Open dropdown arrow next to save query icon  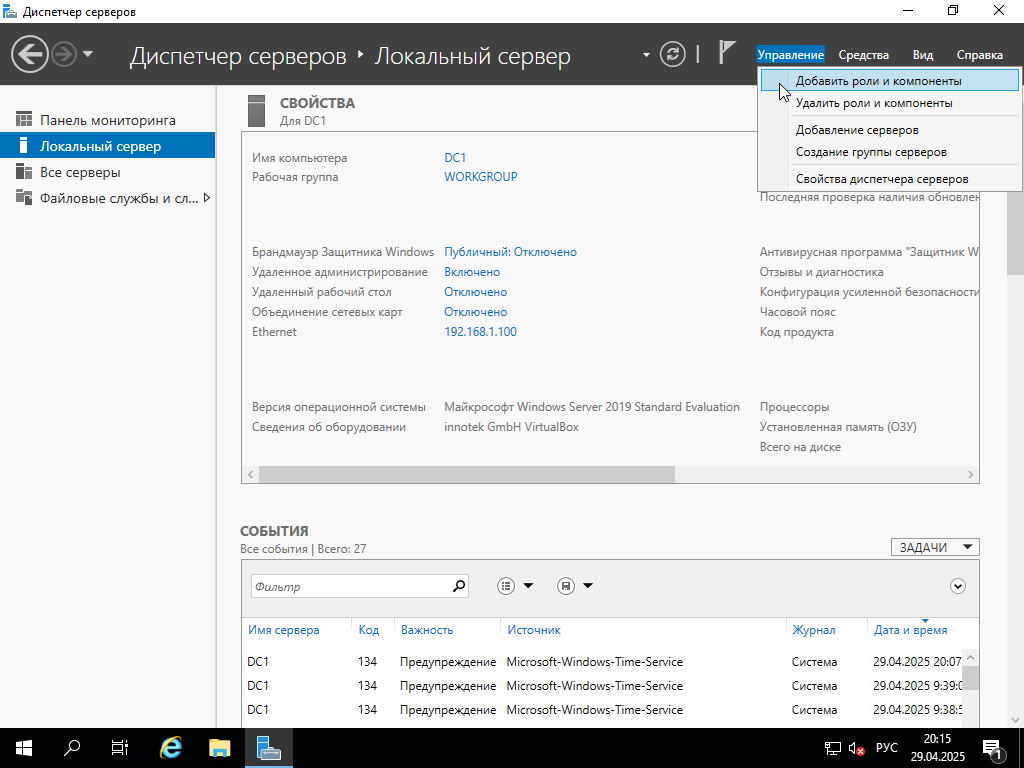click(x=588, y=586)
